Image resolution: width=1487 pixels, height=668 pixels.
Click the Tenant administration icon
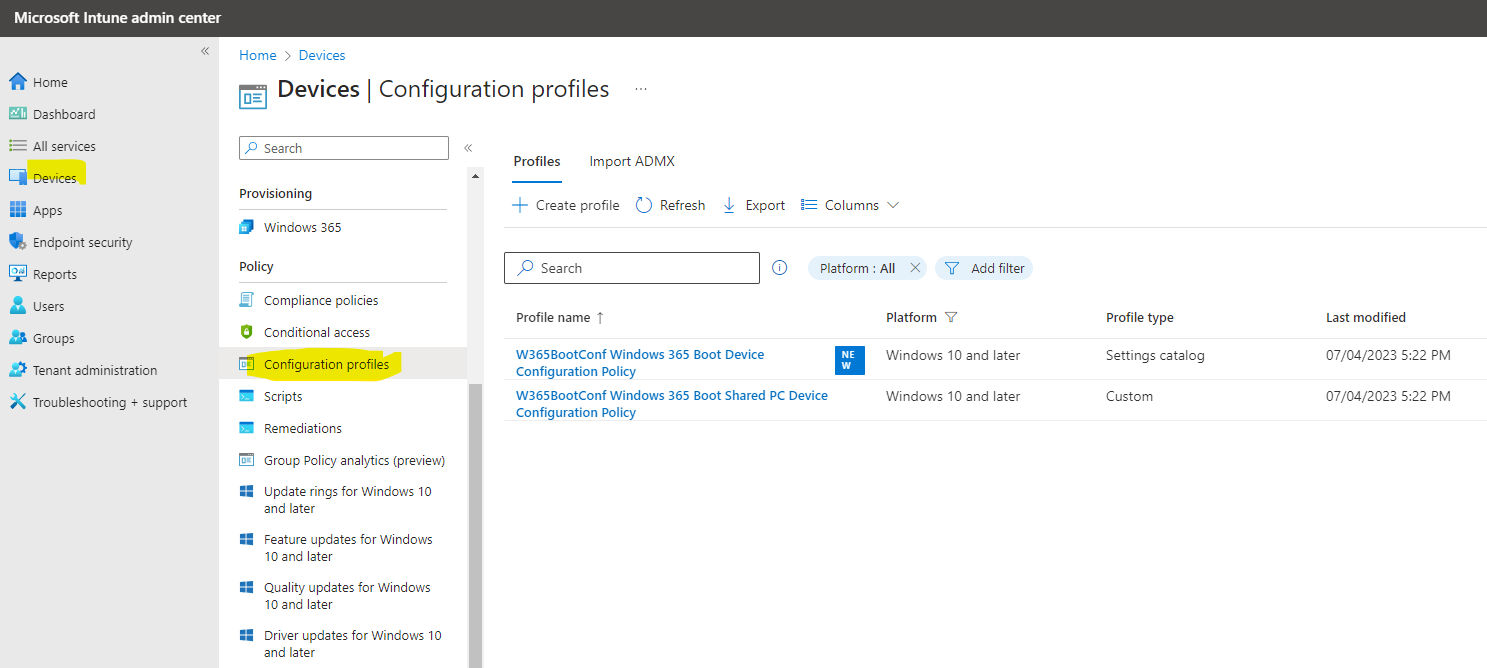point(17,370)
